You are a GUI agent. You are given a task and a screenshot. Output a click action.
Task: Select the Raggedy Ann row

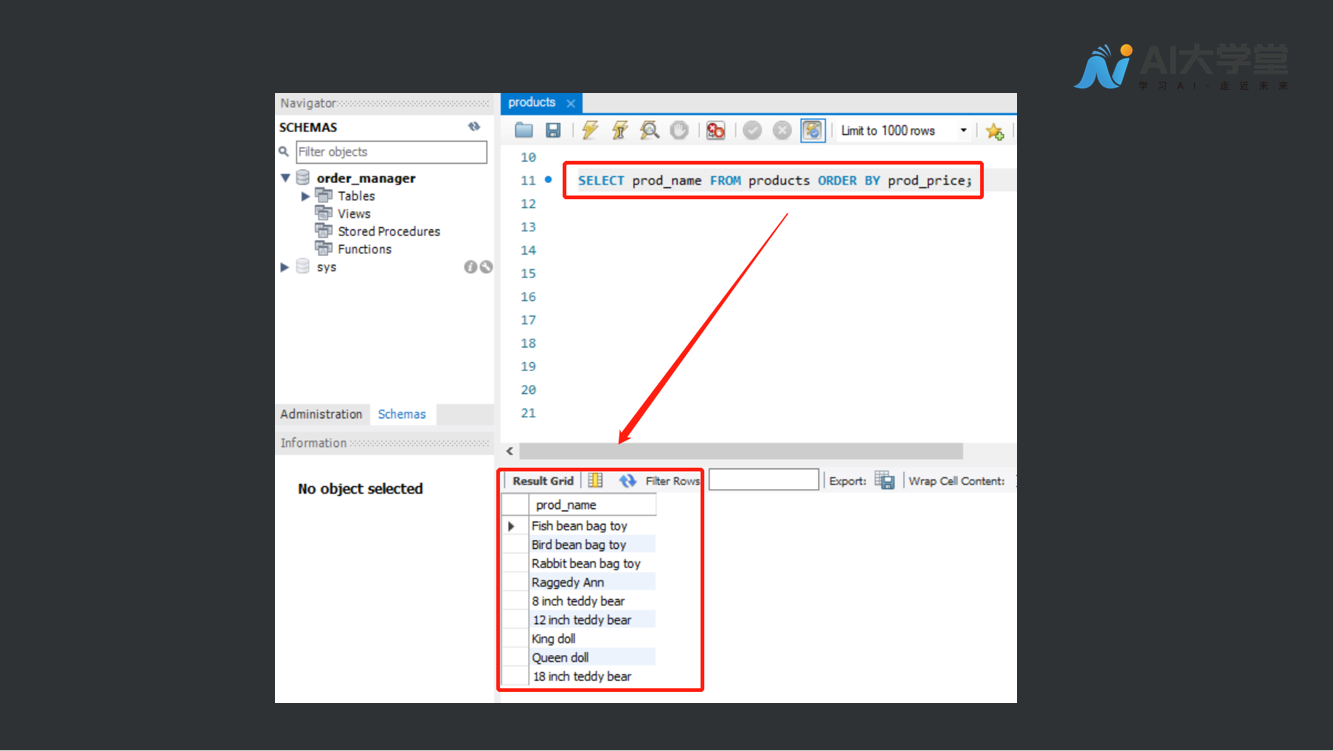(591, 582)
